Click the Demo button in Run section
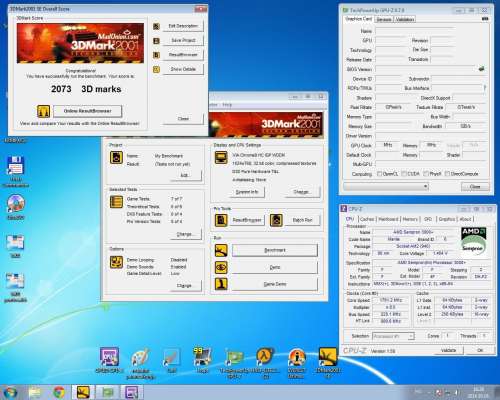Screen dimensions: 500x400 tap(275, 267)
